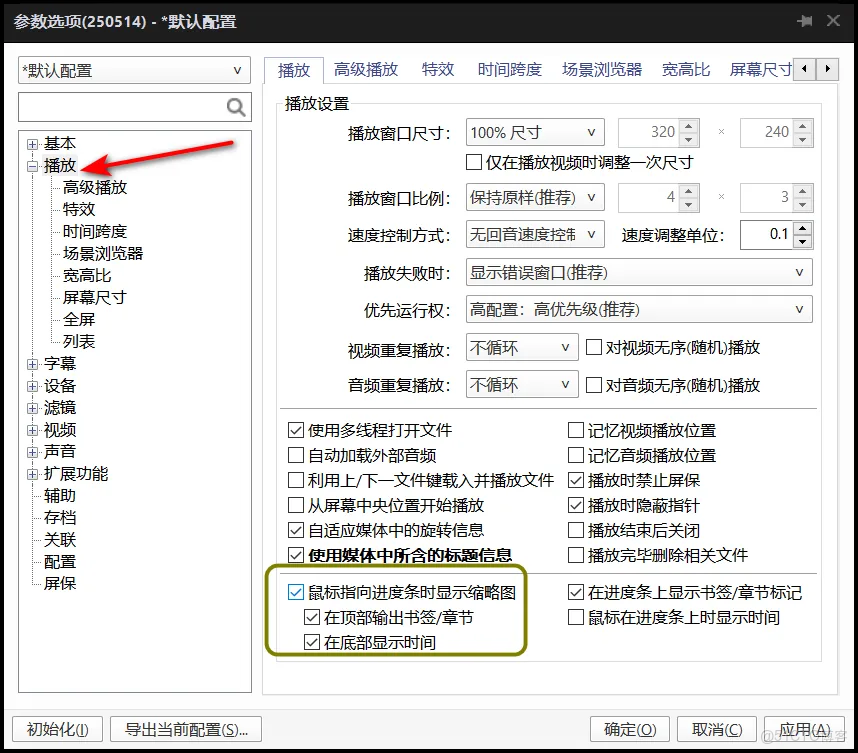Expand the 字幕 tree node
This screenshot has height=753, width=858.
(x=33, y=364)
